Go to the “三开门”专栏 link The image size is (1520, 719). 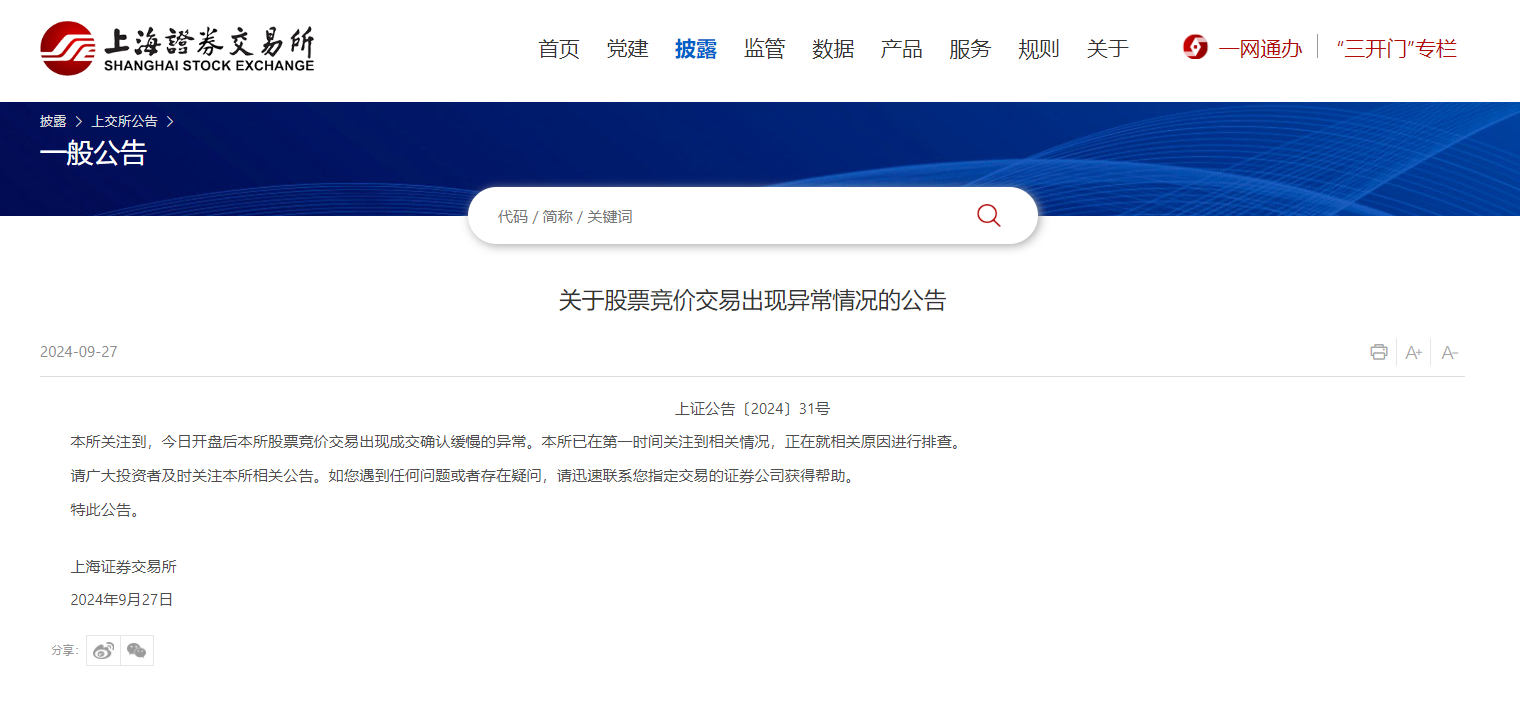[x=1396, y=49]
